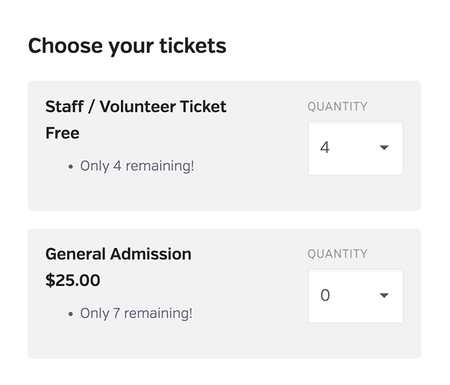This screenshot has height=385, width=450.
Task: Click the bullet before Only 4 remaining
Action: pyautogui.click(x=70, y=166)
